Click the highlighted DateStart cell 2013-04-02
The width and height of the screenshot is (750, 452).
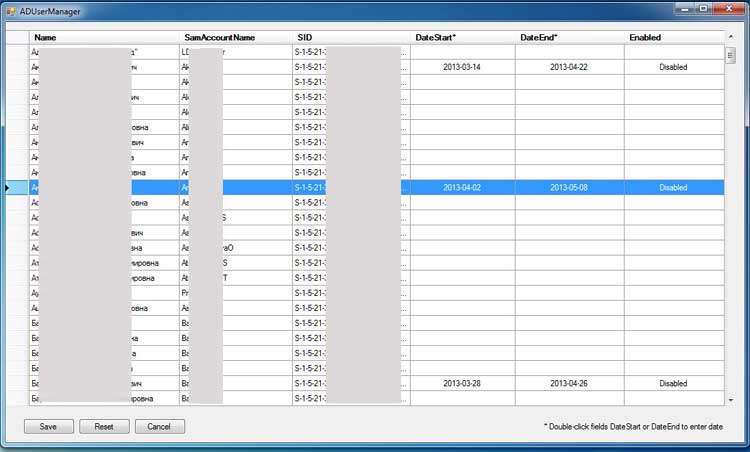pos(462,187)
